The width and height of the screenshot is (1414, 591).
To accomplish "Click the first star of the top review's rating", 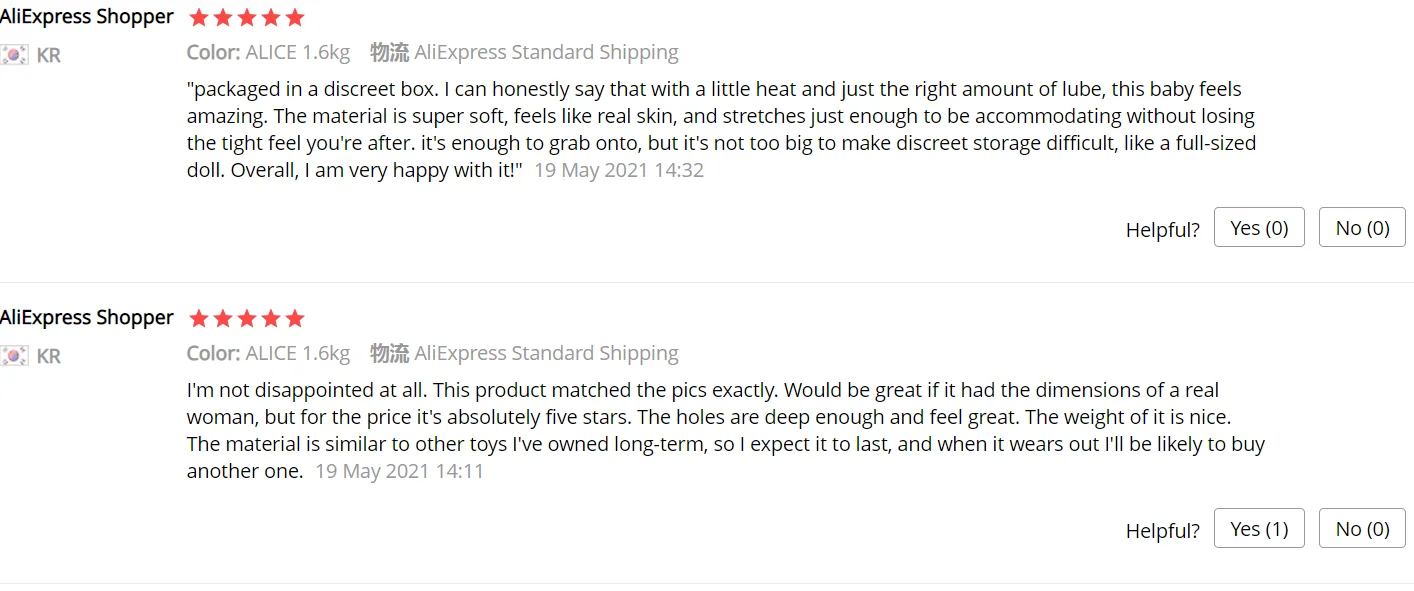I will click(199, 18).
